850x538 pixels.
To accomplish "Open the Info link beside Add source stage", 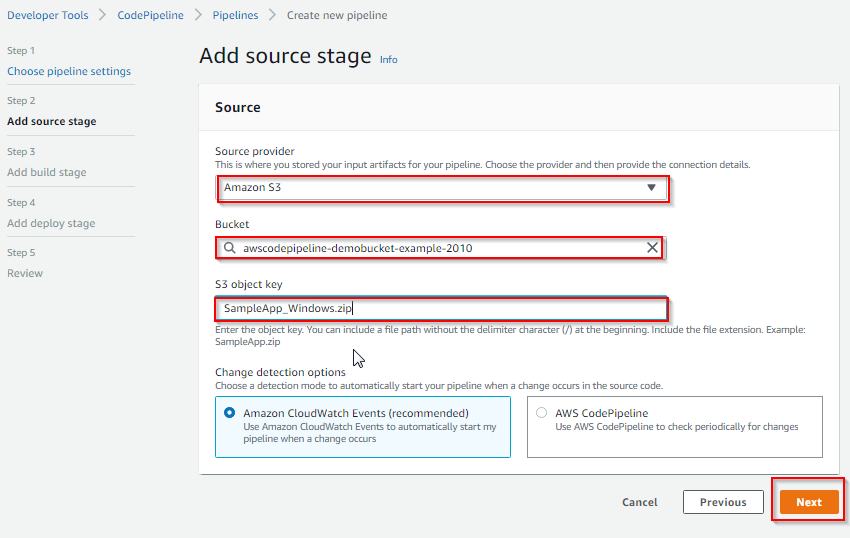I will tap(388, 60).
